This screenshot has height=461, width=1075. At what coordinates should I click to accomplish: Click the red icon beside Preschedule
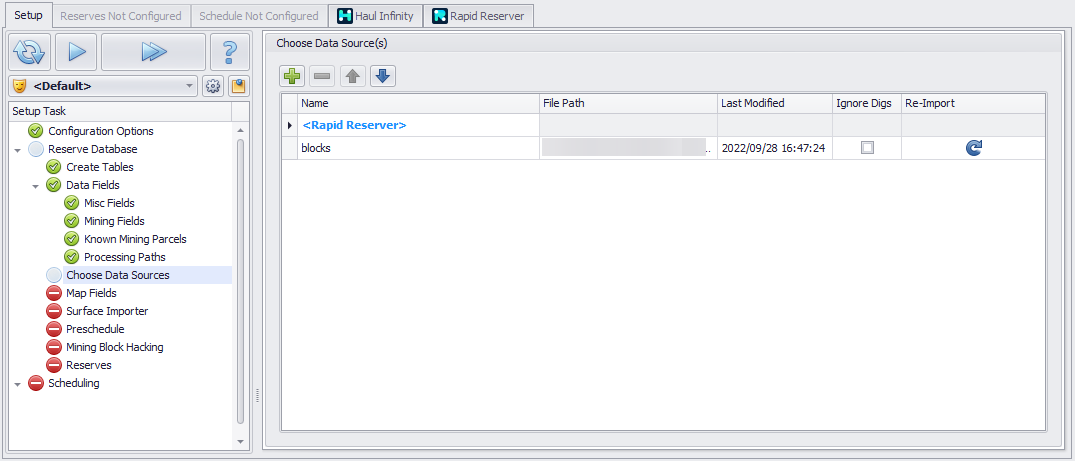53,329
